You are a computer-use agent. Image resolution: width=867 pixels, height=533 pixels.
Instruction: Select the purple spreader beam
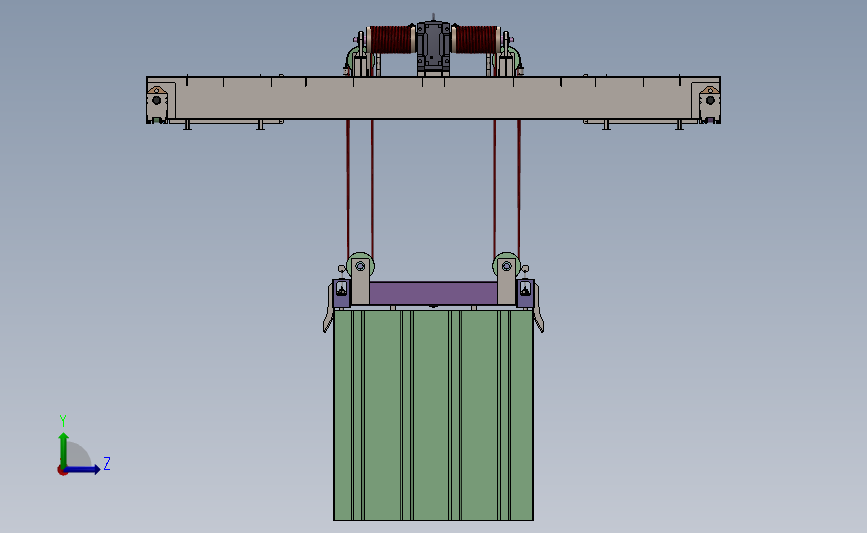tap(433, 293)
